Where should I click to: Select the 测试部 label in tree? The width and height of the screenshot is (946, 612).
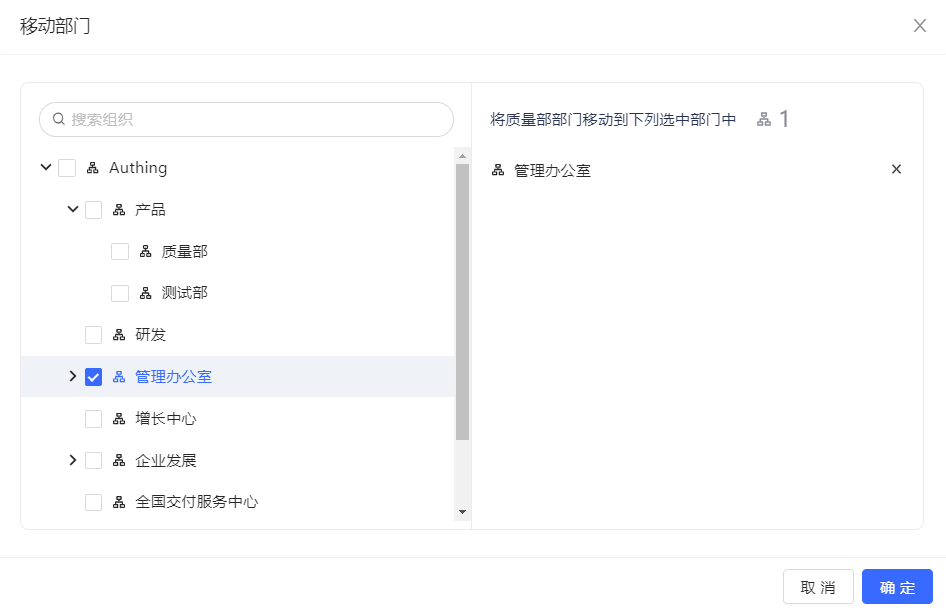tap(185, 293)
